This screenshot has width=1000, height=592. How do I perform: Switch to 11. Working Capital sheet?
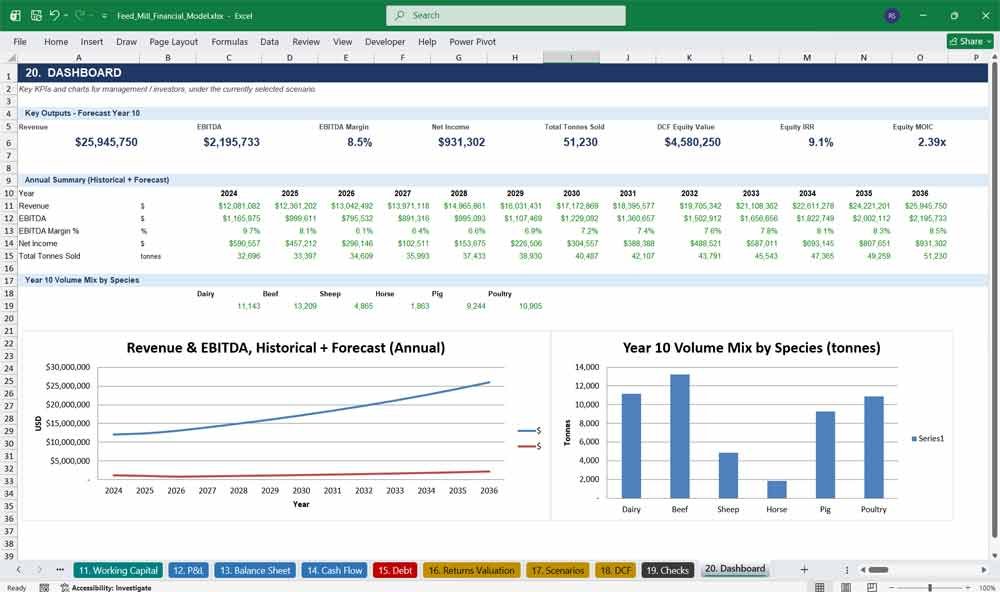pyautogui.click(x=119, y=570)
